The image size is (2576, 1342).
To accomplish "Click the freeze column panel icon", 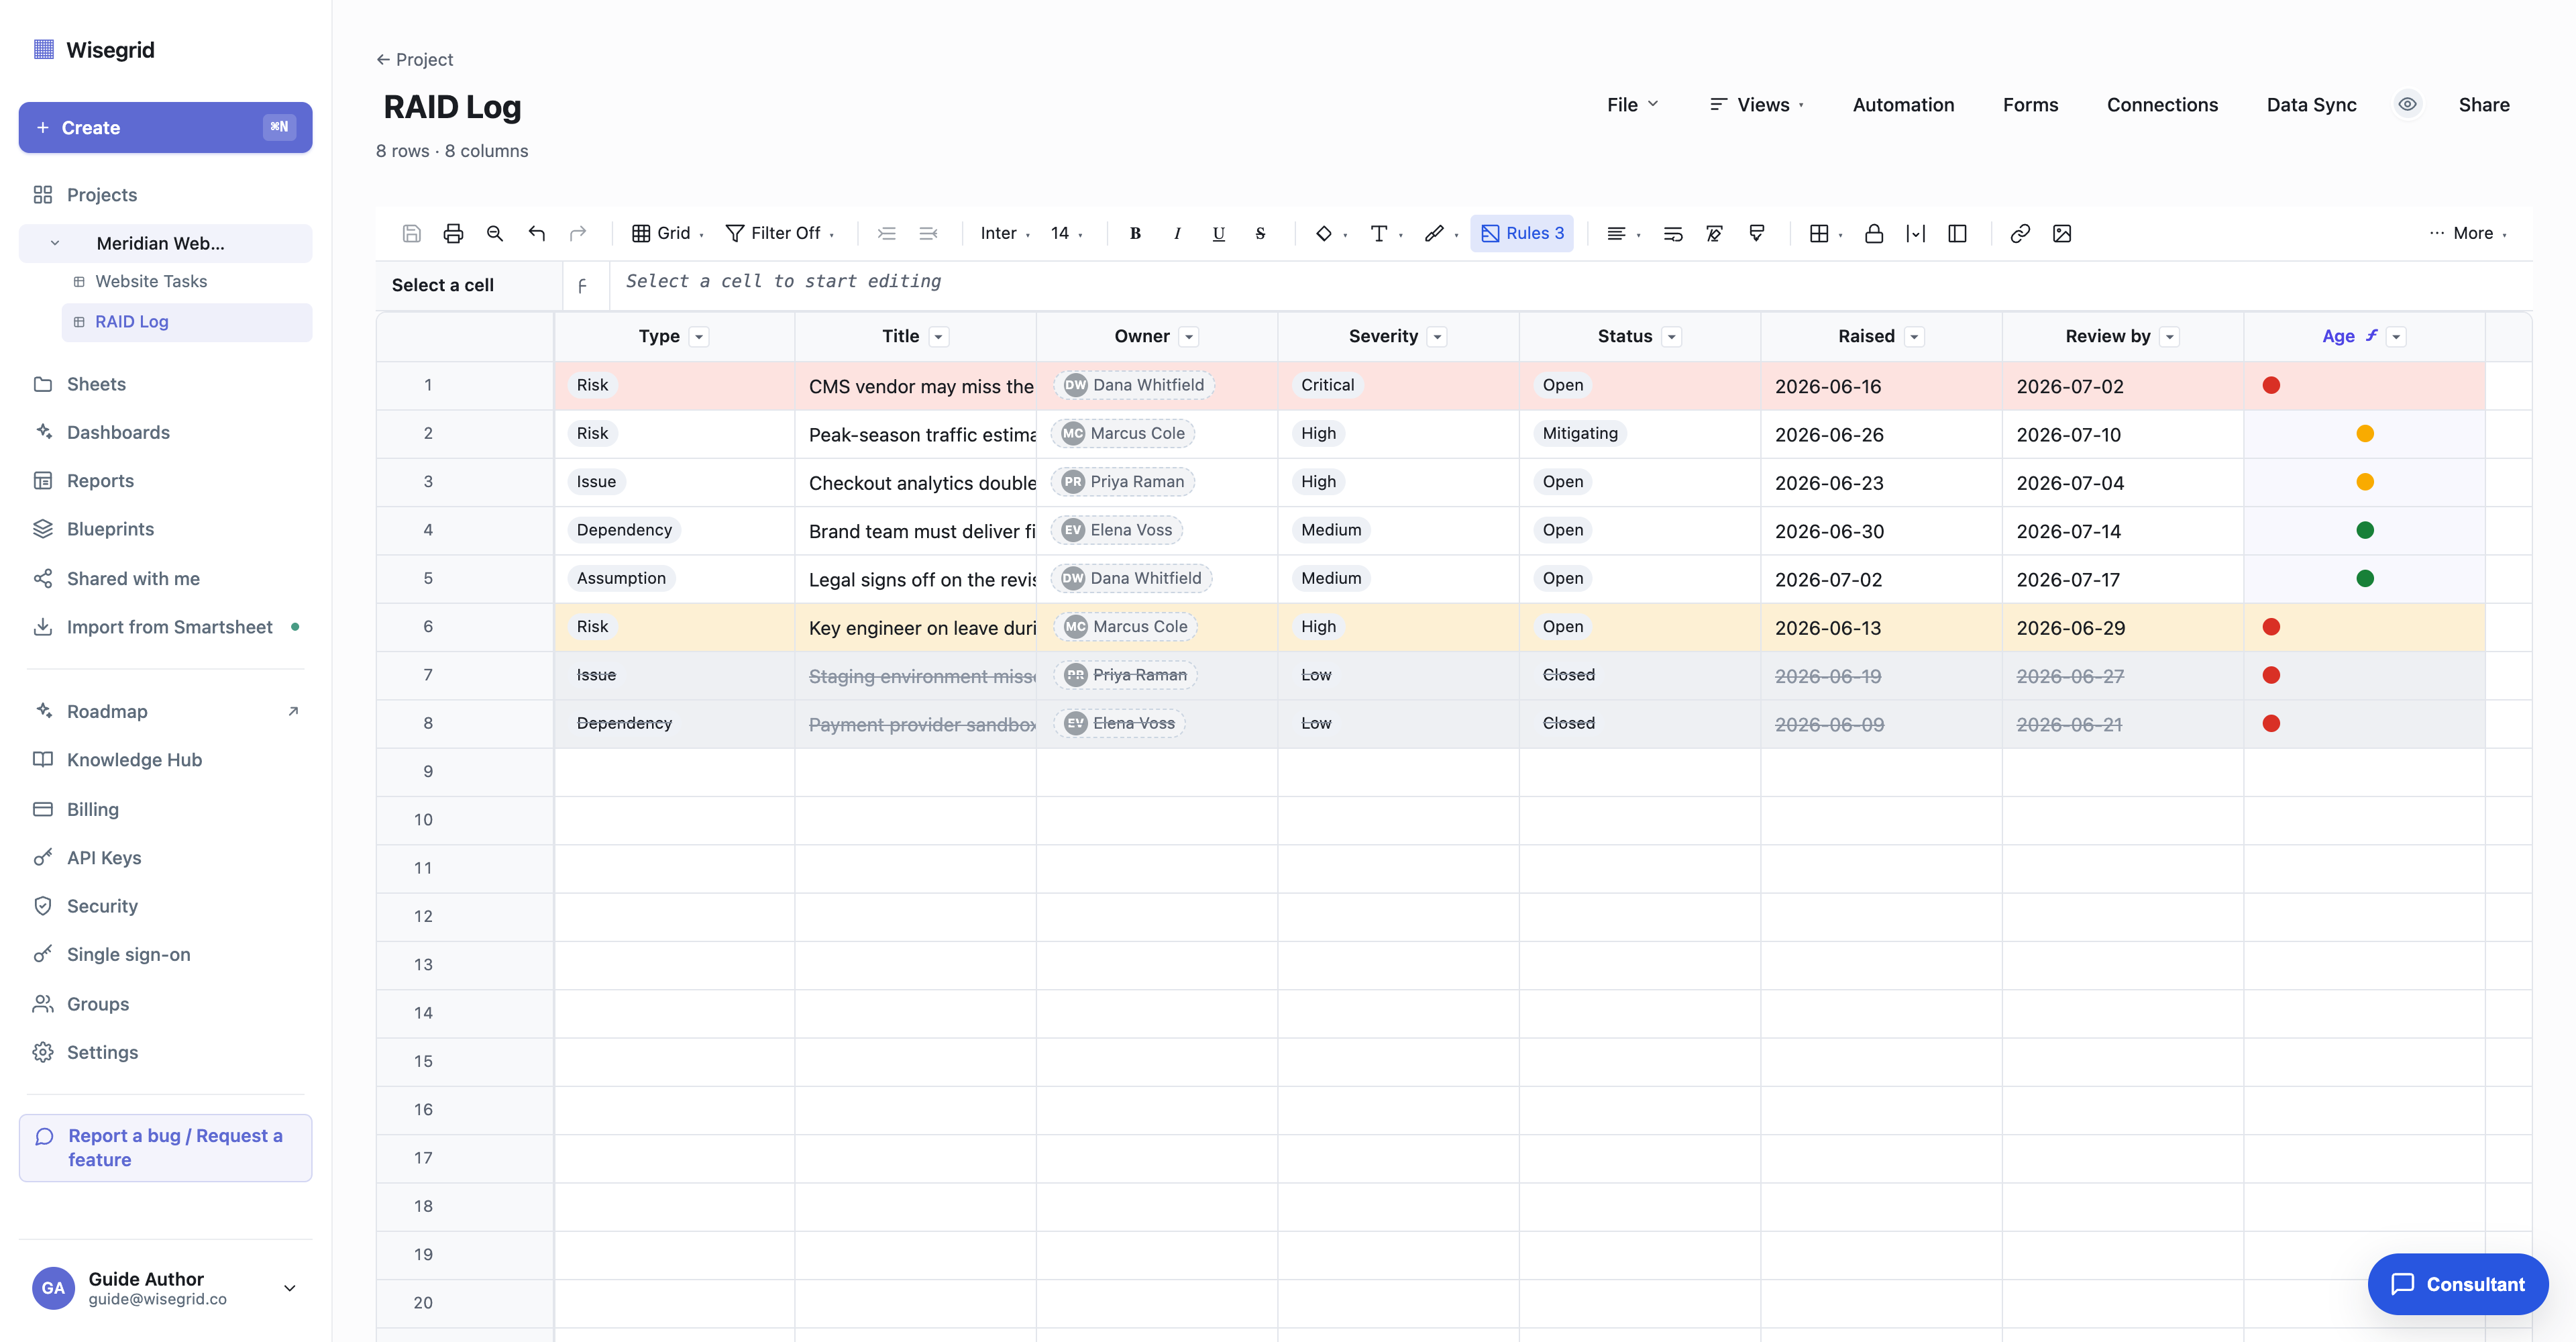I will tap(1957, 233).
